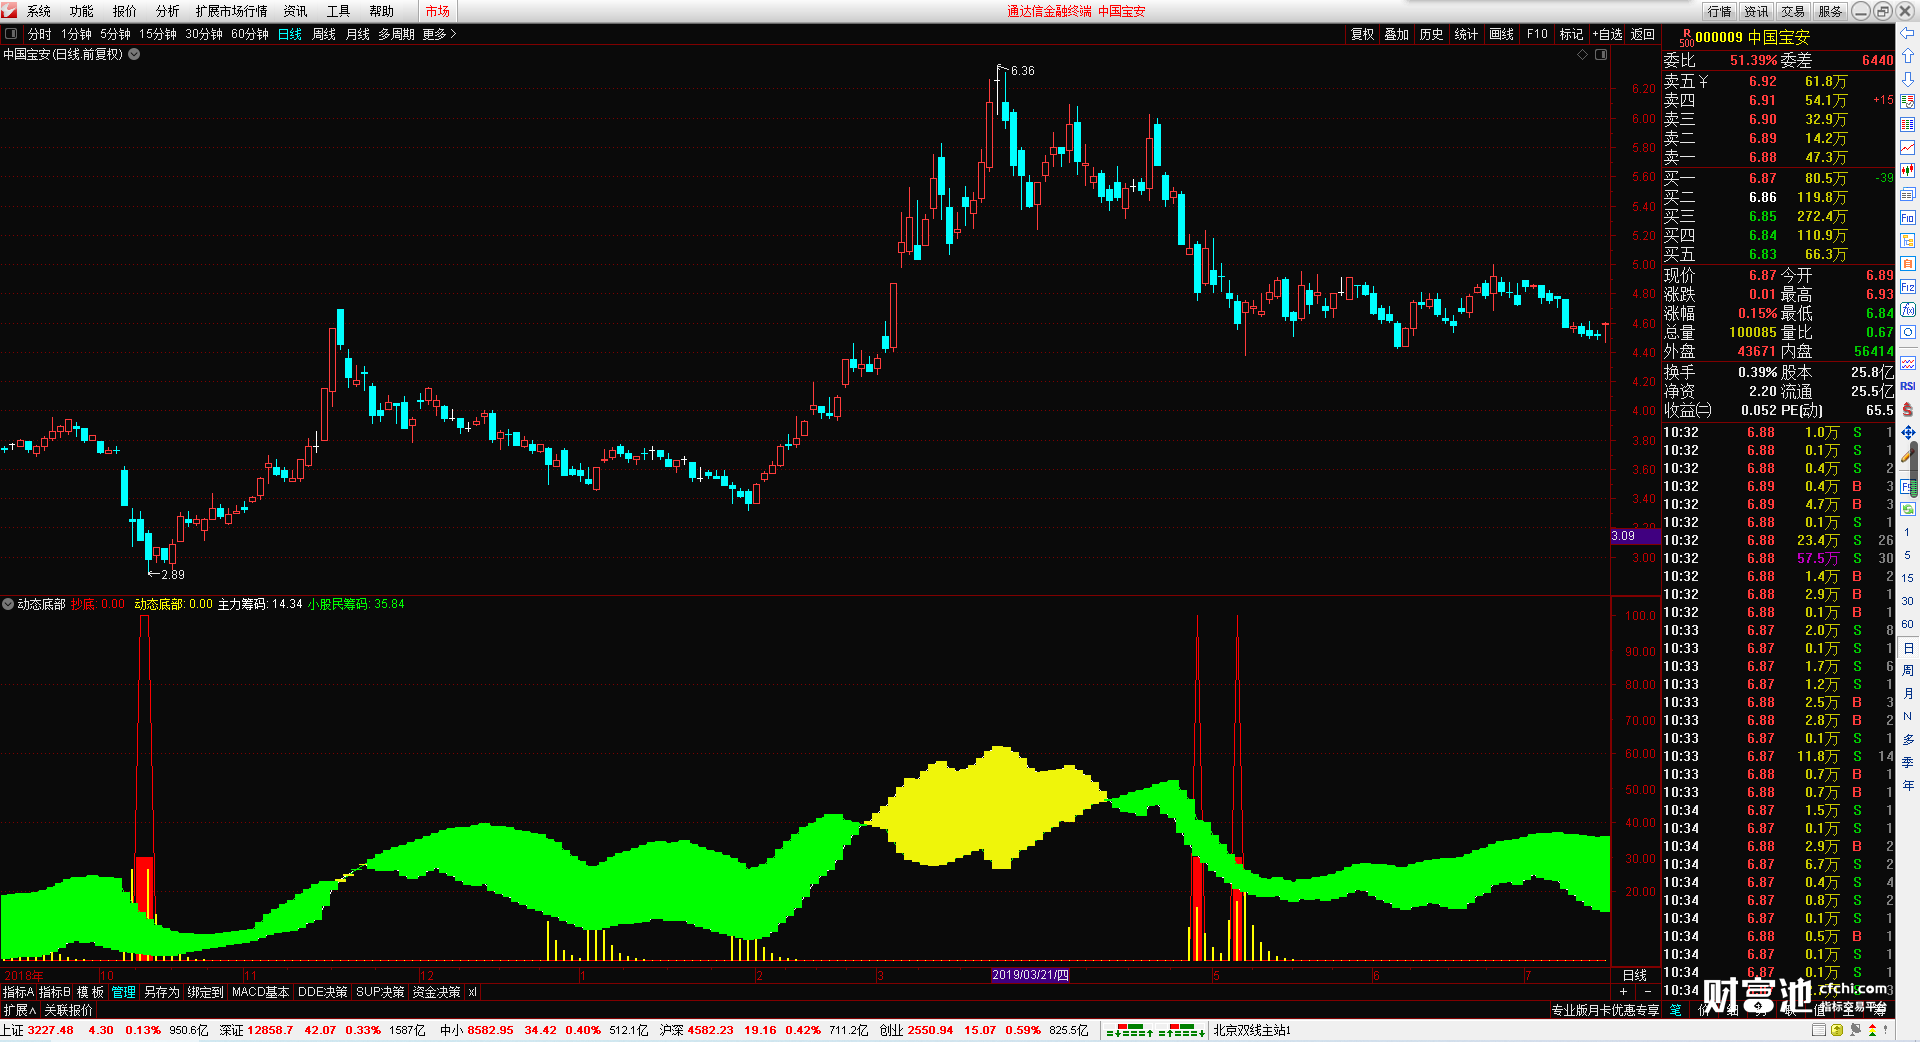
Task: Zoom in chart with + button
Action: click(x=1623, y=991)
